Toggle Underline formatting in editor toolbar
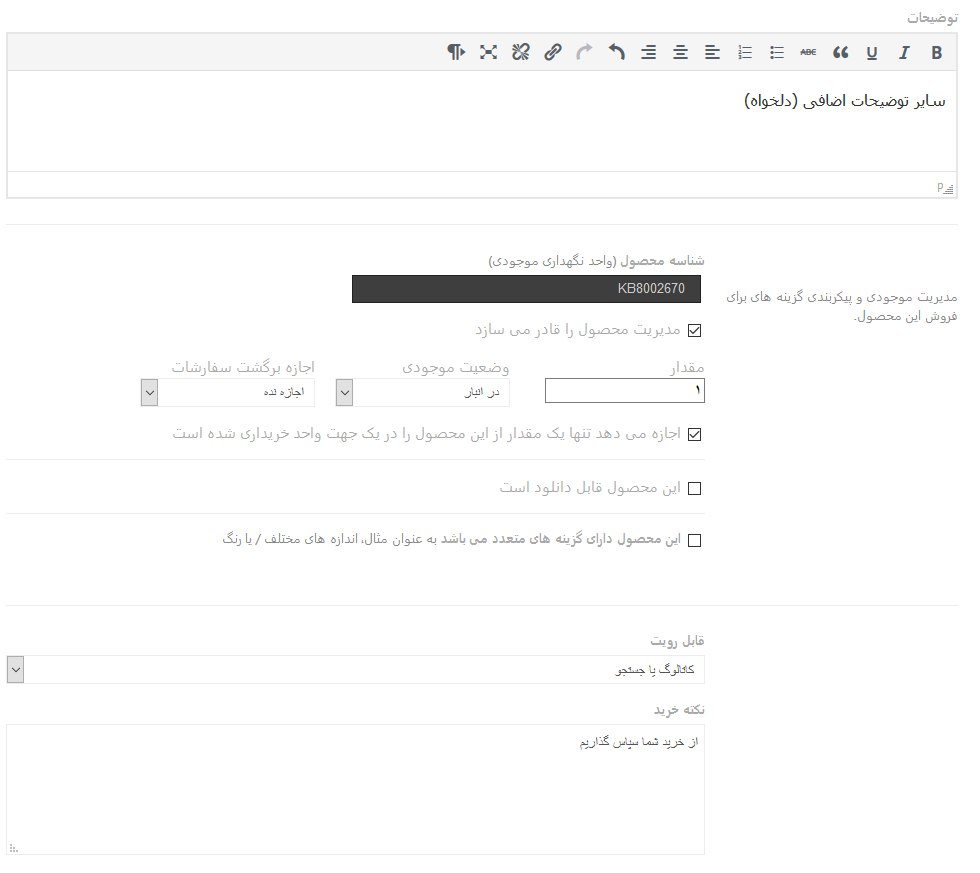The width and height of the screenshot is (980, 873). tap(872, 52)
